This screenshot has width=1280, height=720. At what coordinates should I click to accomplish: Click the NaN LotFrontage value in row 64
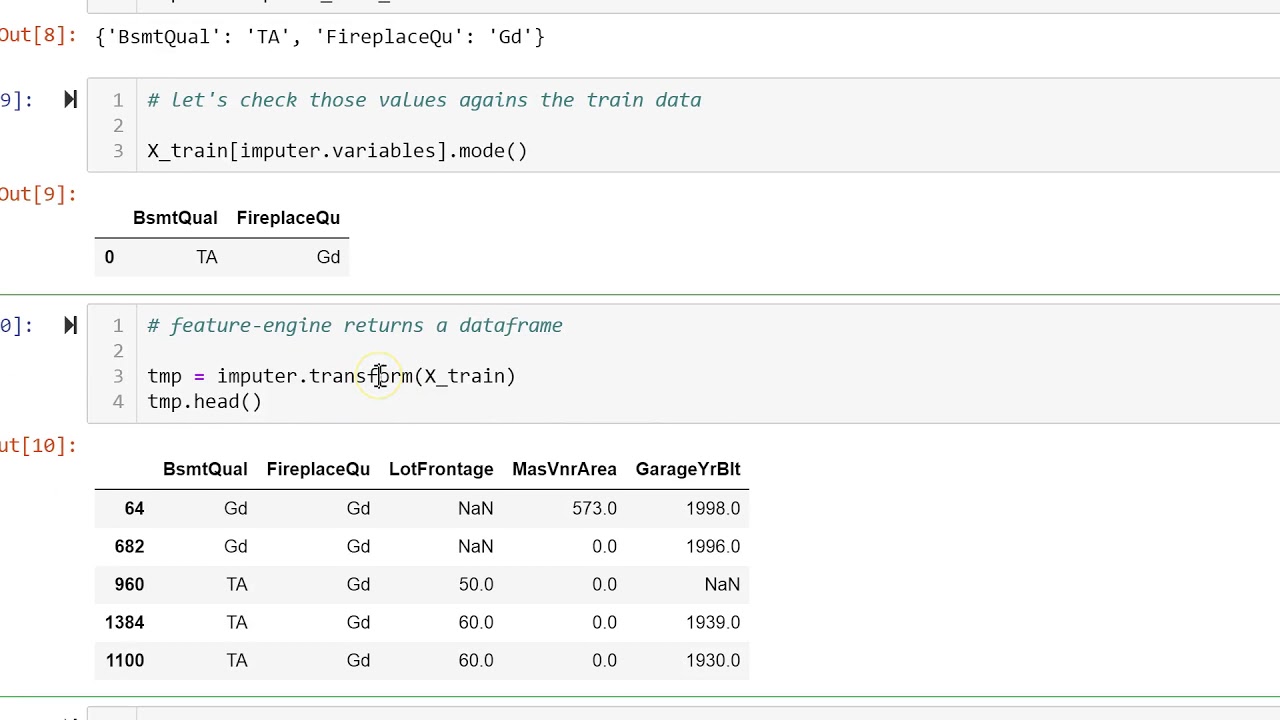(x=475, y=508)
